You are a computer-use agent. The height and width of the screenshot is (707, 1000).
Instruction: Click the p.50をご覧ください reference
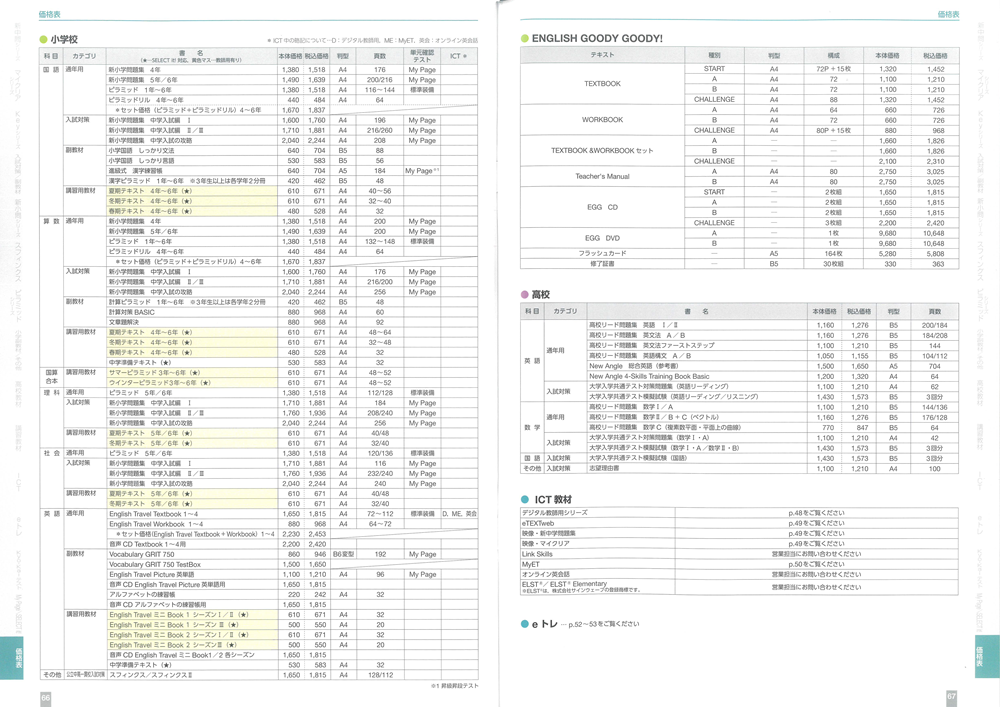click(x=816, y=564)
